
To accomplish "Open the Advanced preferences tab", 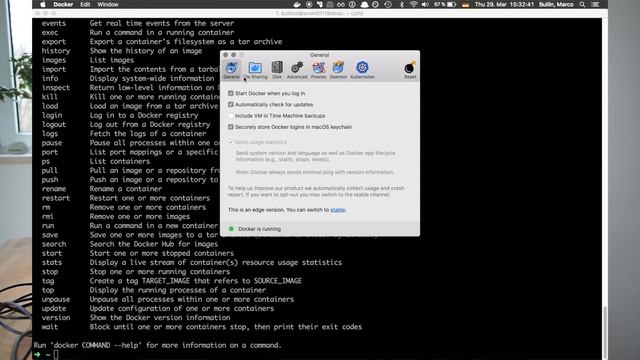I will [x=297, y=70].
